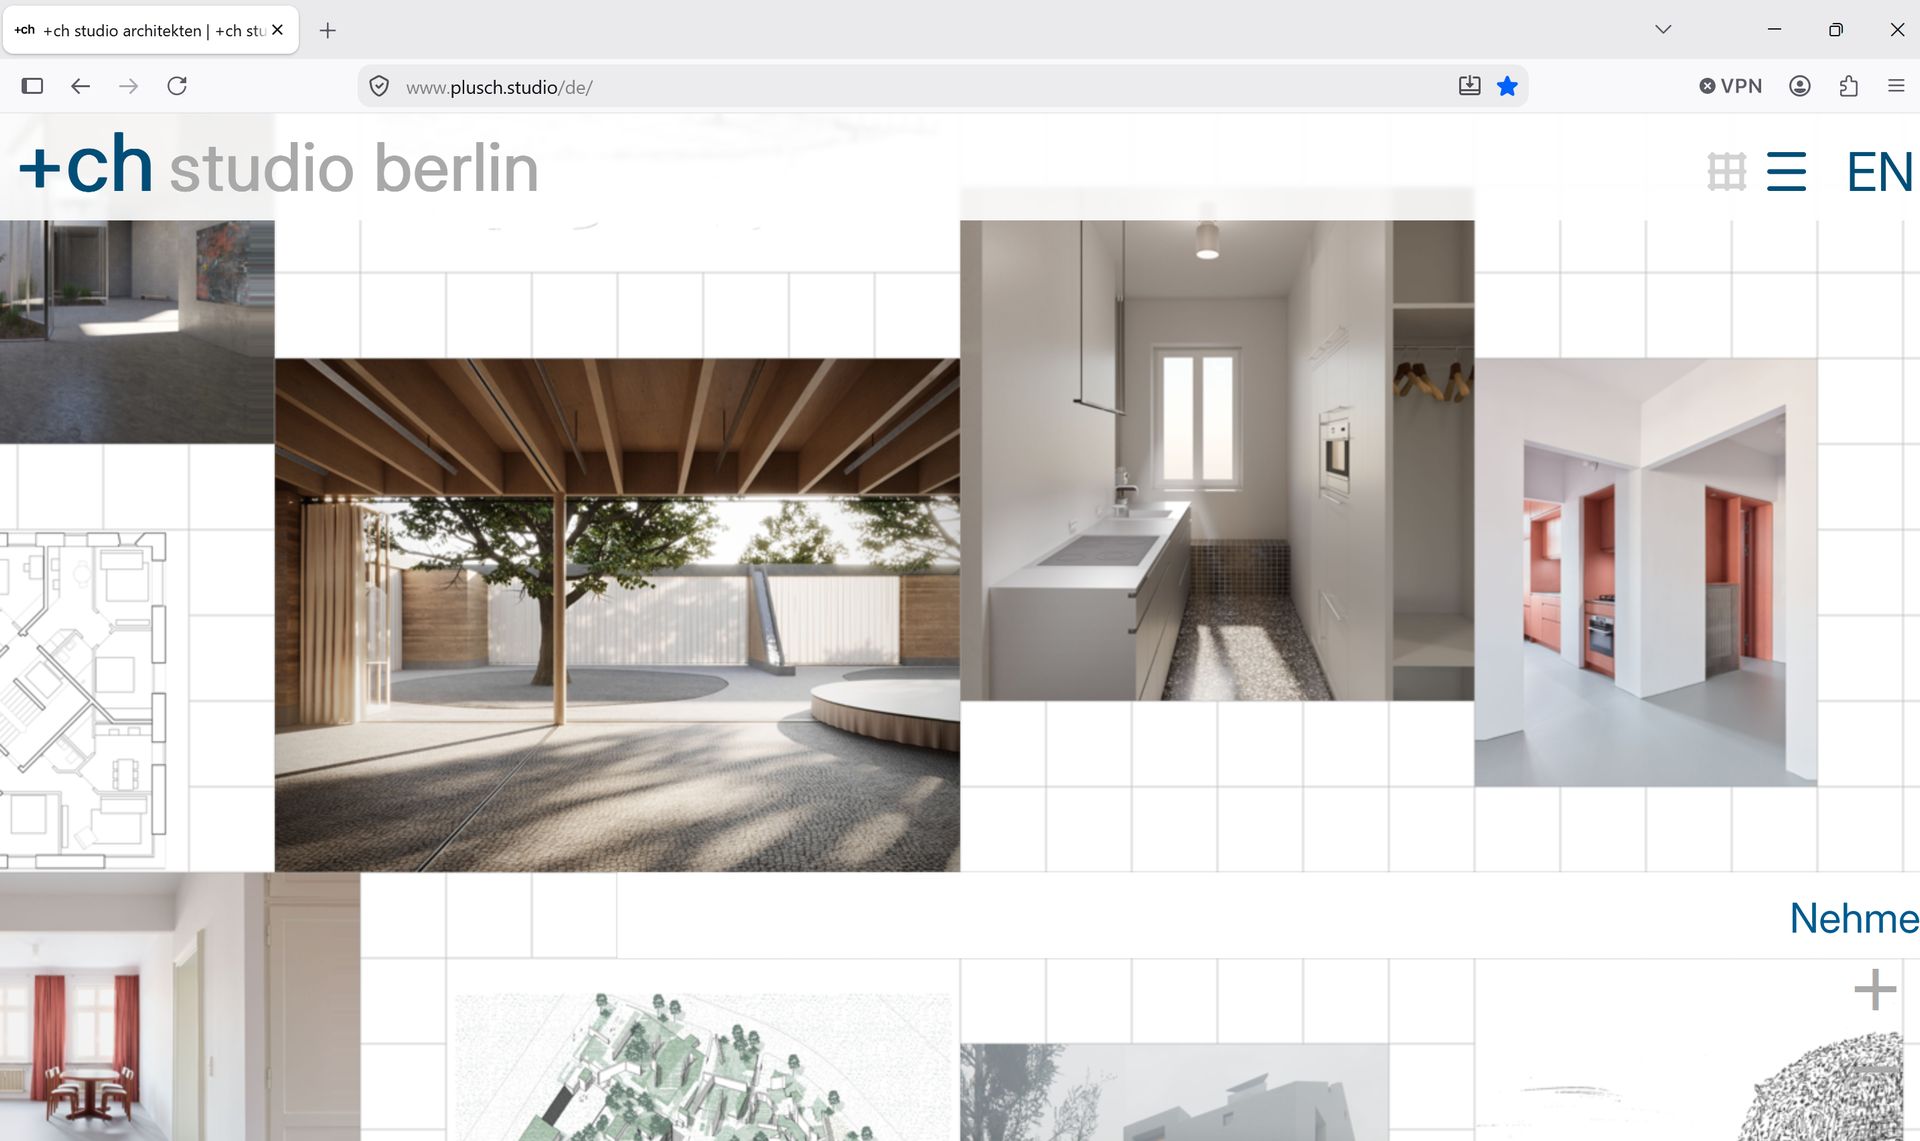Toggle the blue bookmark star
The height and width of the screenshot is (1141, 1920).
coord(1507,86)
